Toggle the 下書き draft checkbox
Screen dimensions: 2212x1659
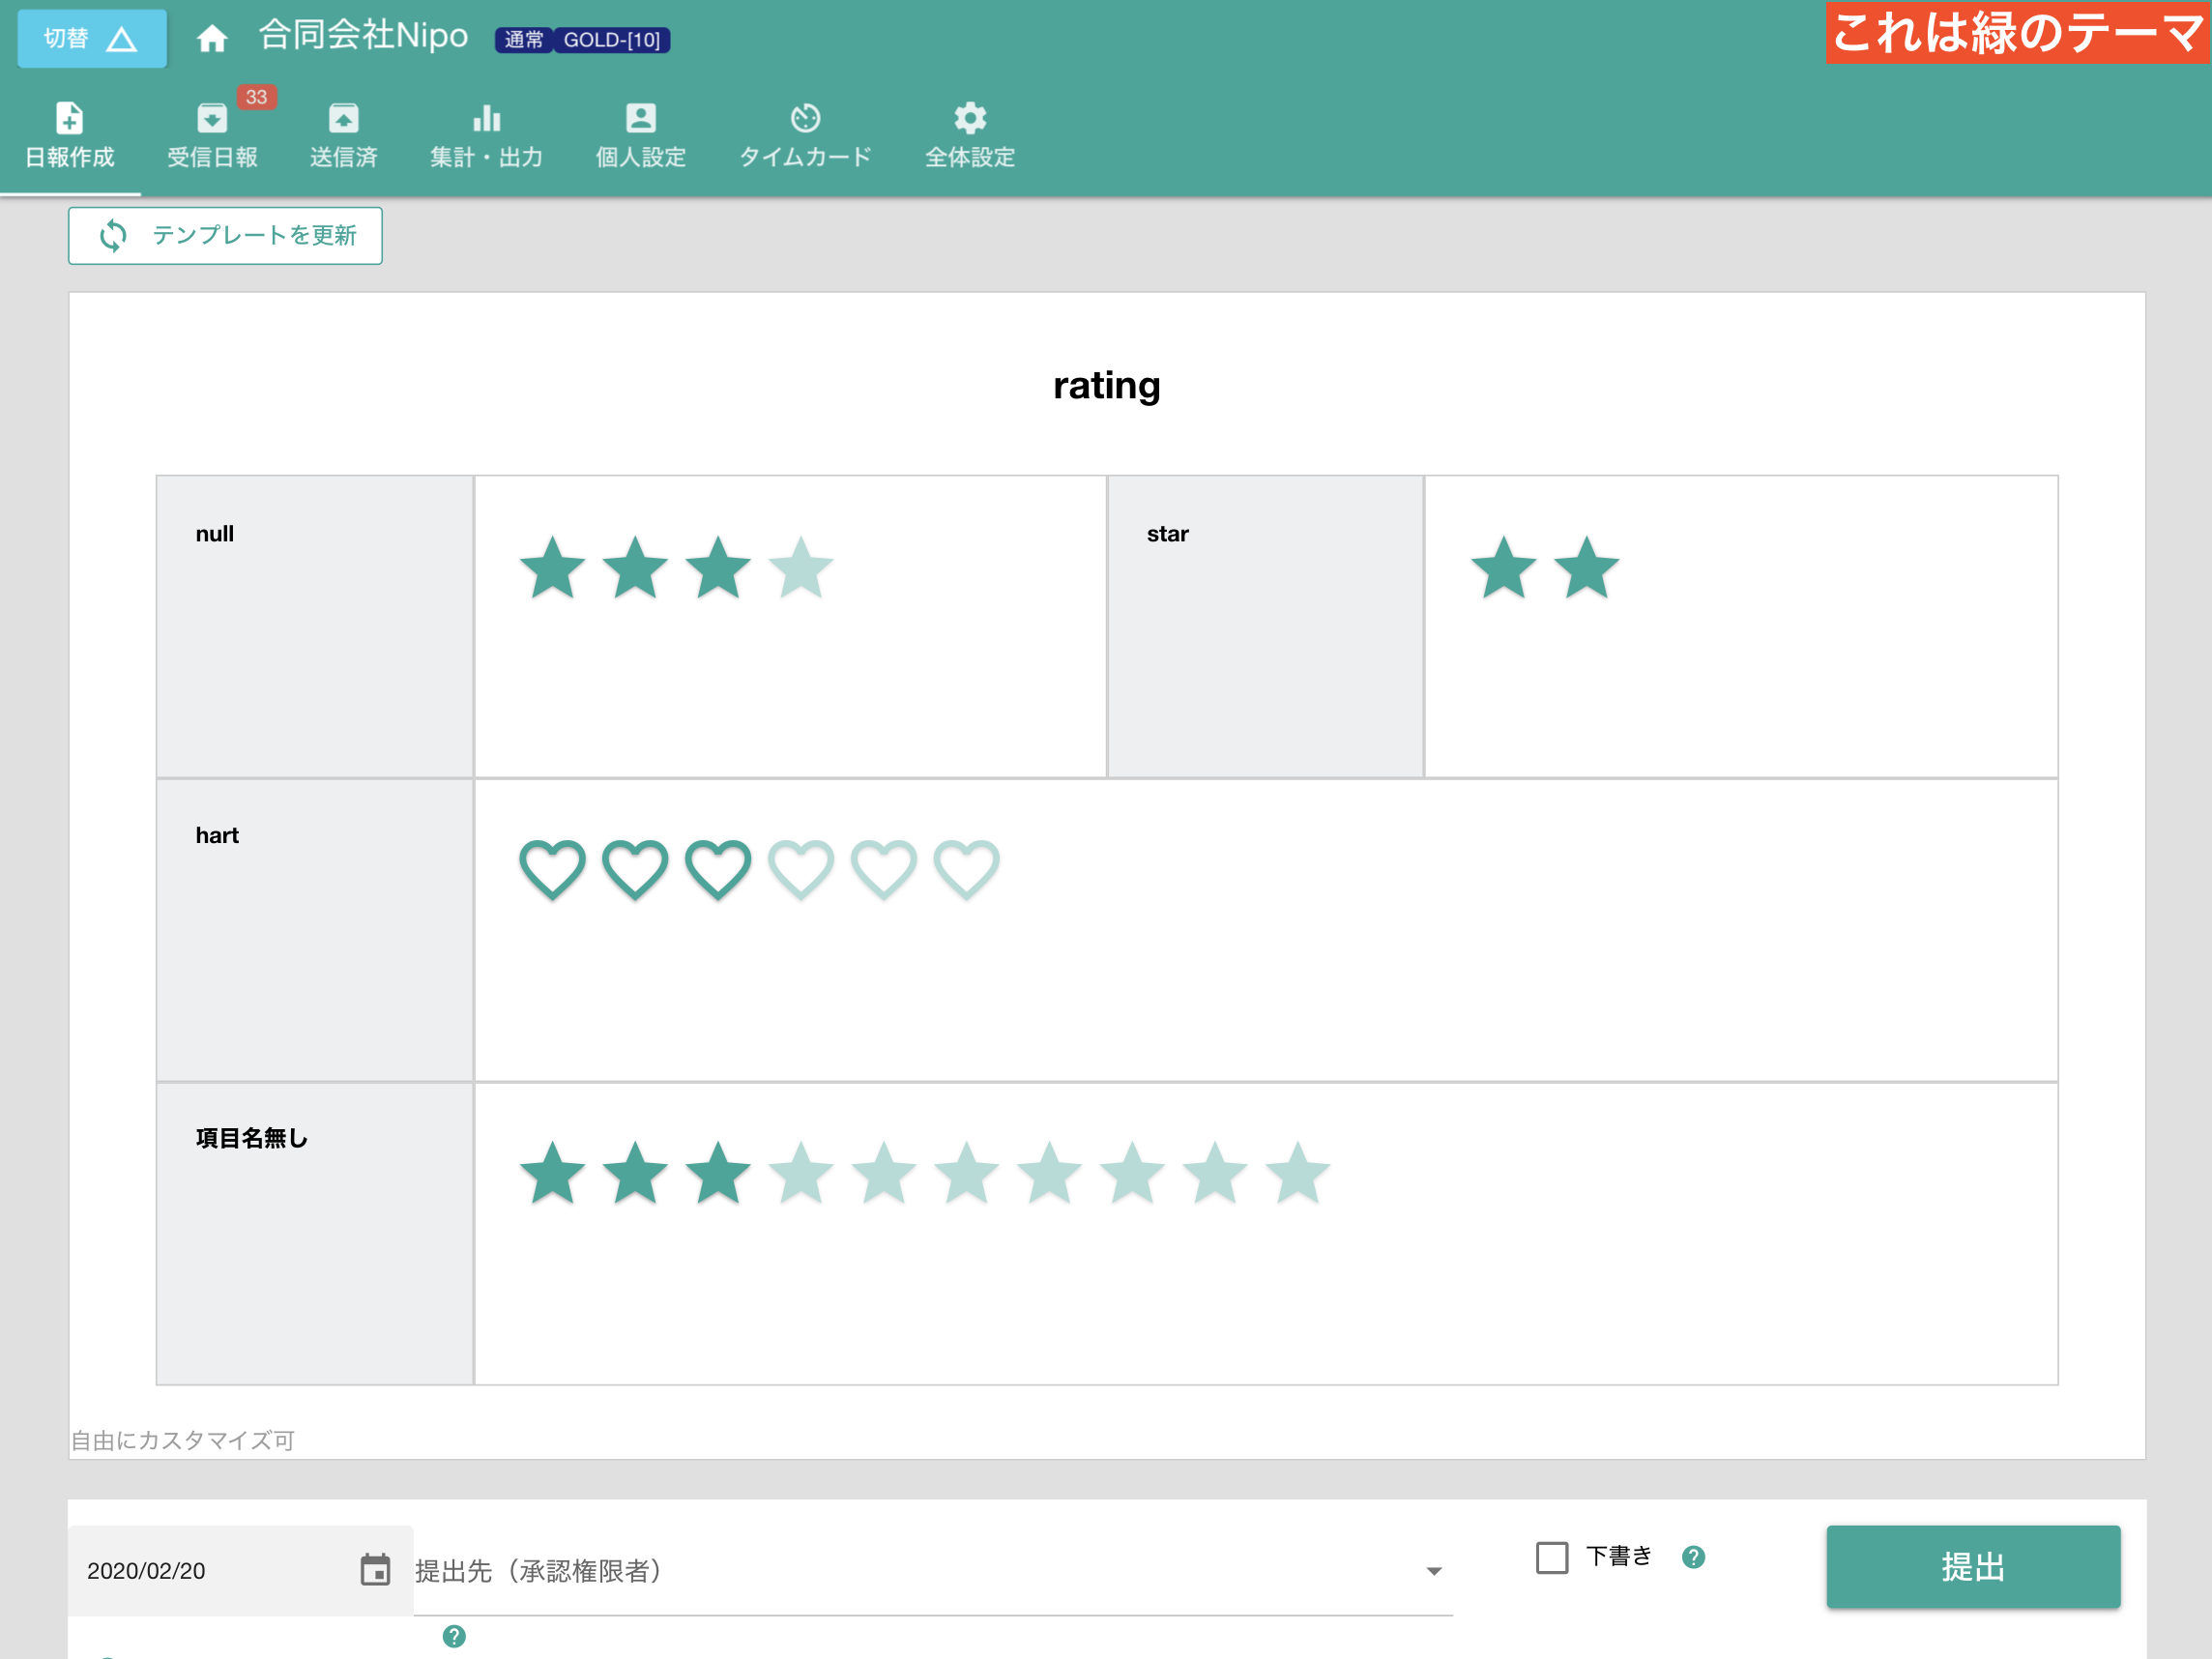pos(1551,1557)
